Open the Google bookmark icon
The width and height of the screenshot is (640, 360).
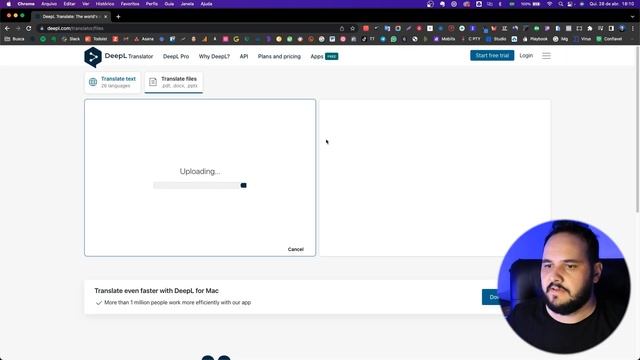pyautogui.click(x=236, y=39)
